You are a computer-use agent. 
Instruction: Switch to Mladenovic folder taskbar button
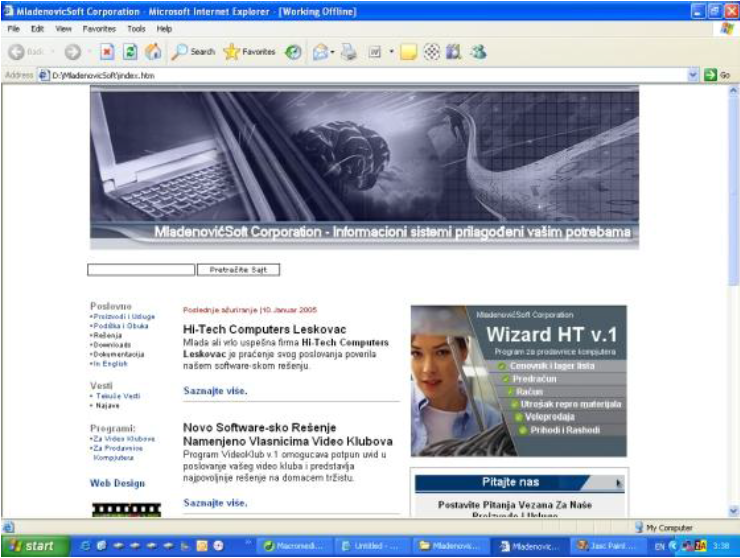(x=451, y=546)
